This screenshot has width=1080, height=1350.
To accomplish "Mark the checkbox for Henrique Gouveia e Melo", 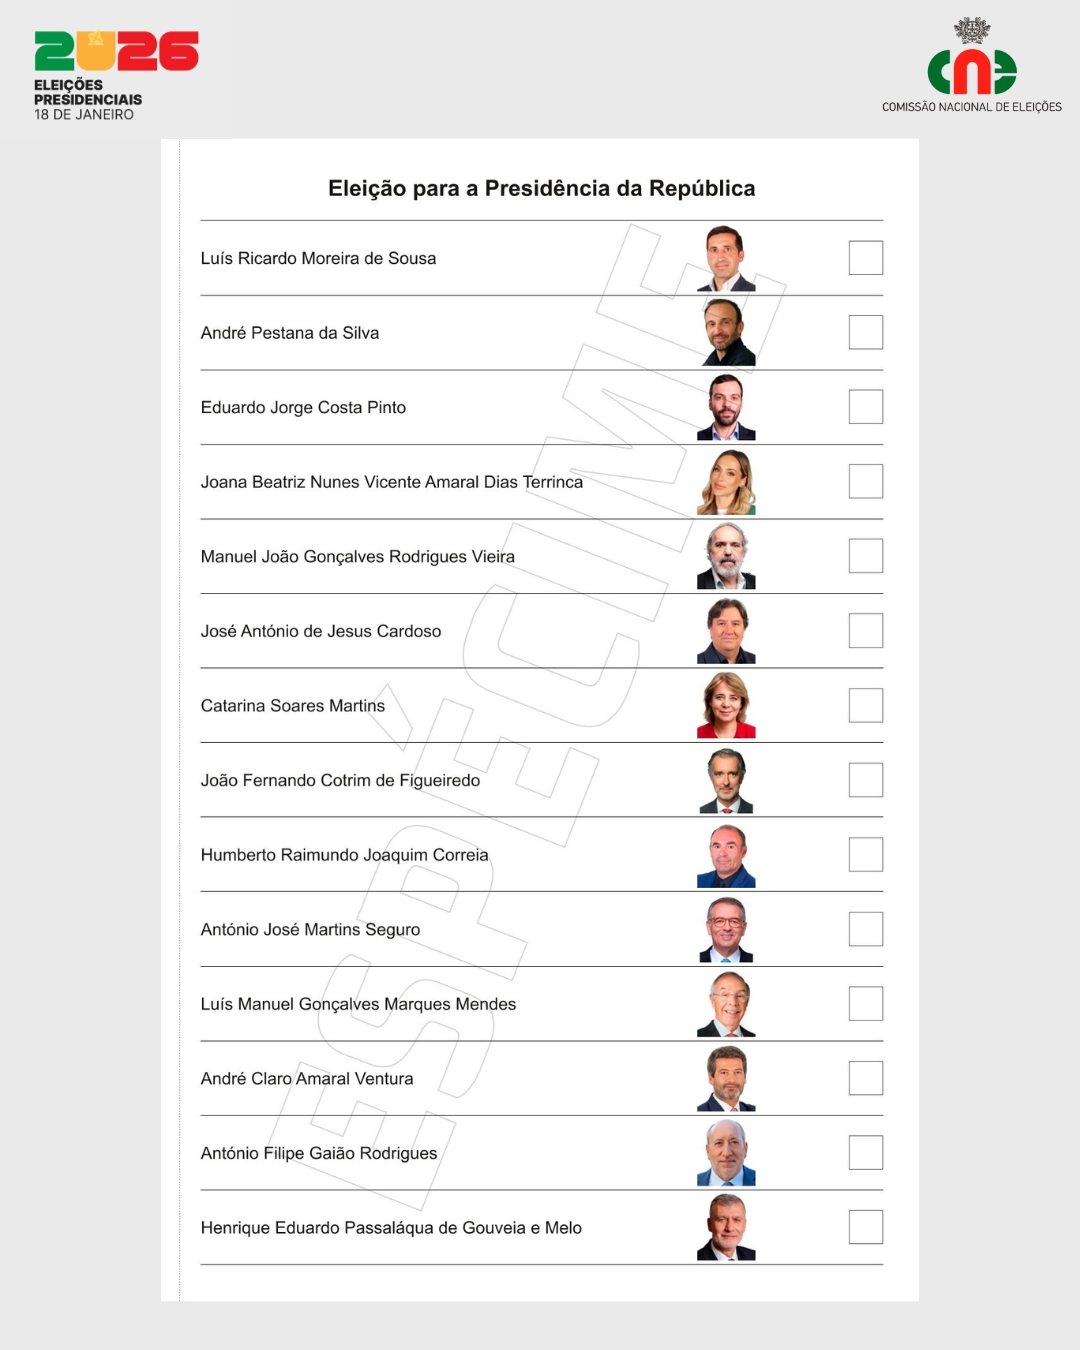I will click(x=865, y=1227).
